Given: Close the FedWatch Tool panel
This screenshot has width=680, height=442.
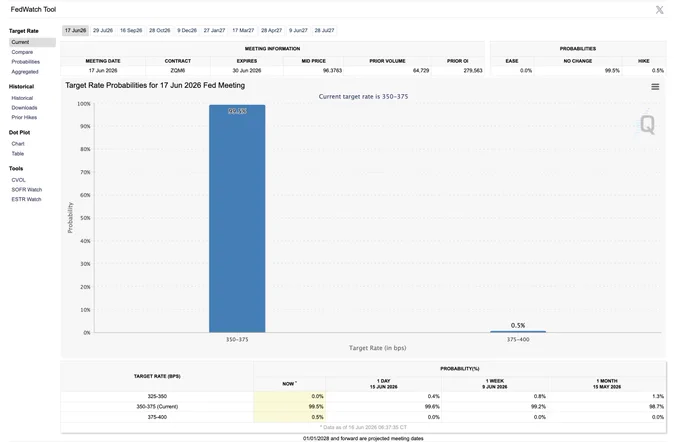Looking at the screenshot, I should click(x=659, y=10).
